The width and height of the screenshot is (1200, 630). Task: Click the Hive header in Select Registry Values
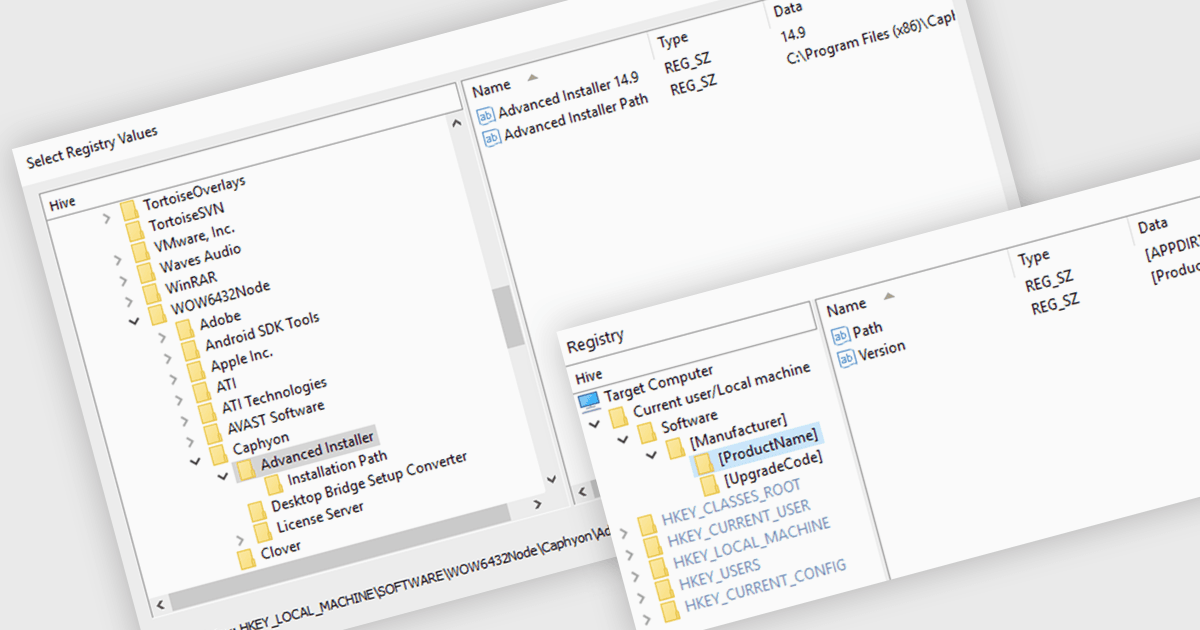(62, 203)
